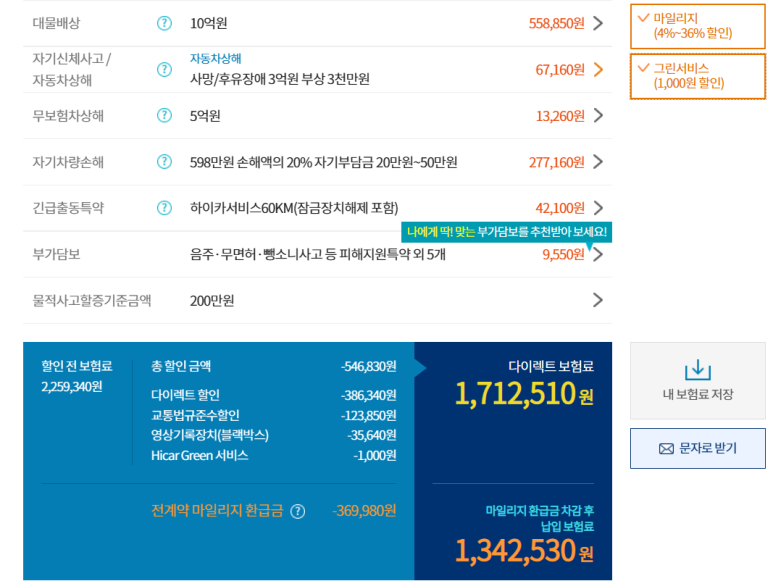The width and height of the screenshot is (773, 581).
Task: Click help icon next to 전계약 마일리지 환급금
Action: [298, 512]
